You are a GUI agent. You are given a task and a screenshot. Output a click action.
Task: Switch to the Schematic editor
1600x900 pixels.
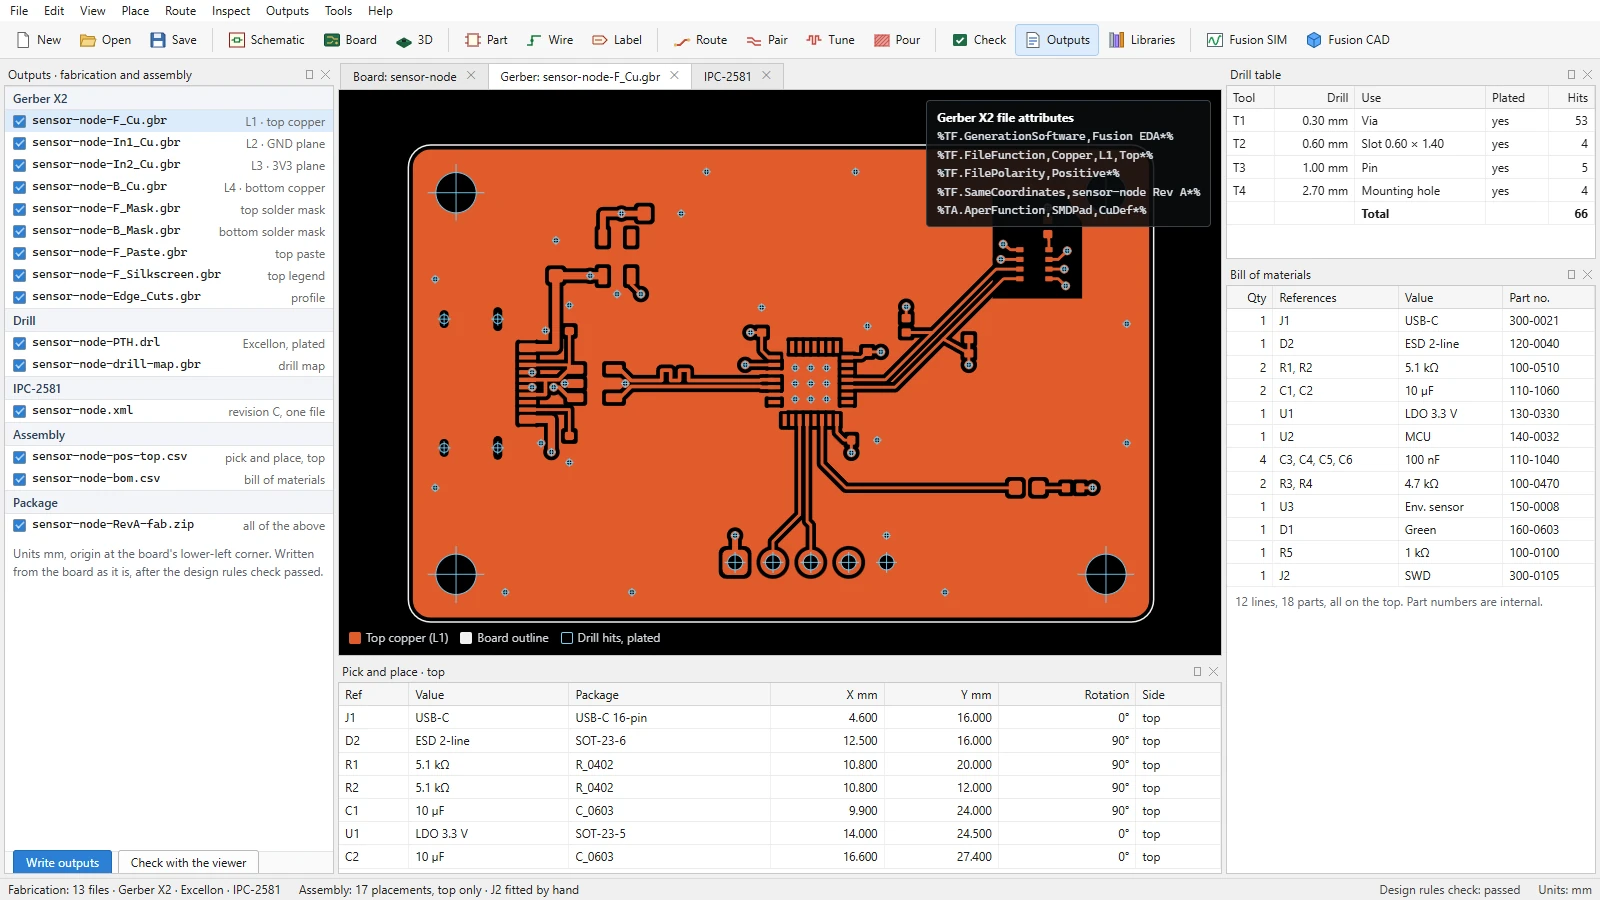click(x=266, y=40)
